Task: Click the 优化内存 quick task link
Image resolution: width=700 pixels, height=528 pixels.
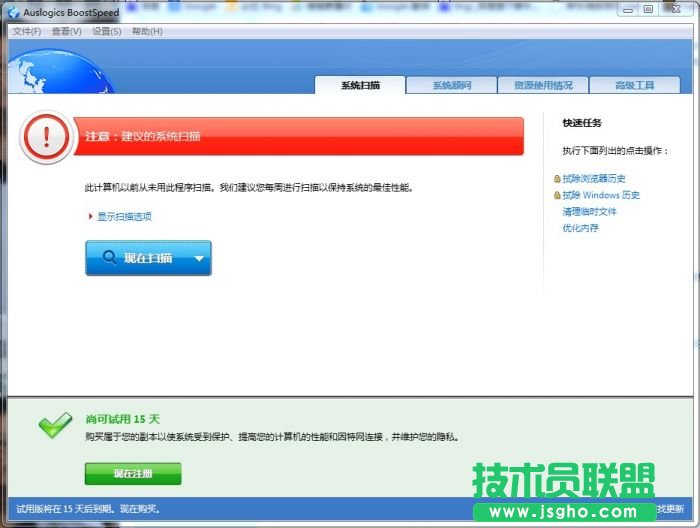Action: [581, 228]
